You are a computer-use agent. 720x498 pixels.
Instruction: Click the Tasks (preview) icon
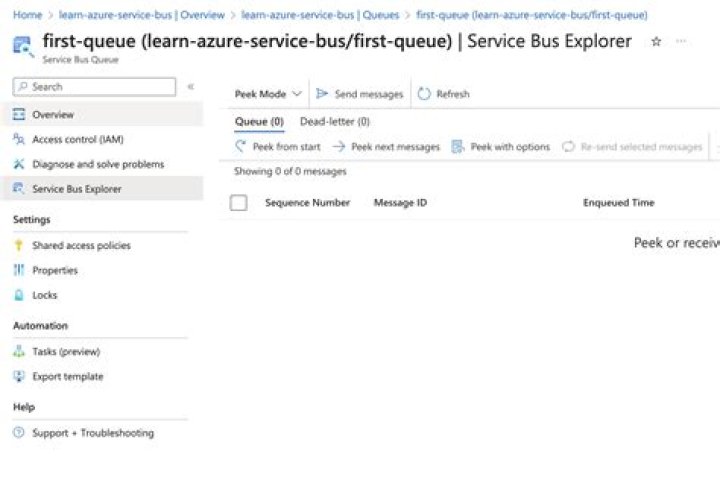[x=19, y=351]
